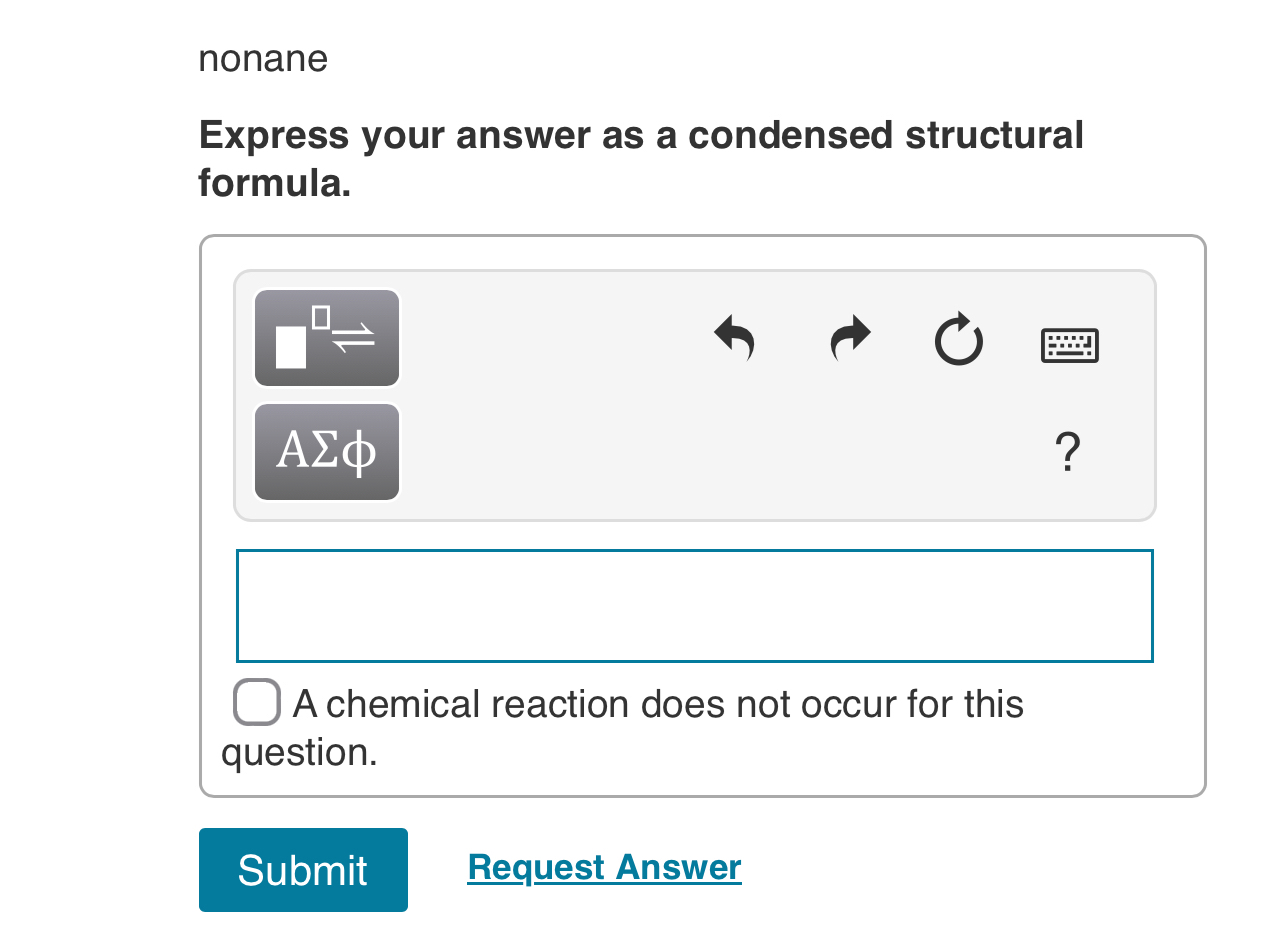The width and height of the screenshot is (1284, 946).
Task: Submit the nonane answer
Action: (x=303, y=869)
